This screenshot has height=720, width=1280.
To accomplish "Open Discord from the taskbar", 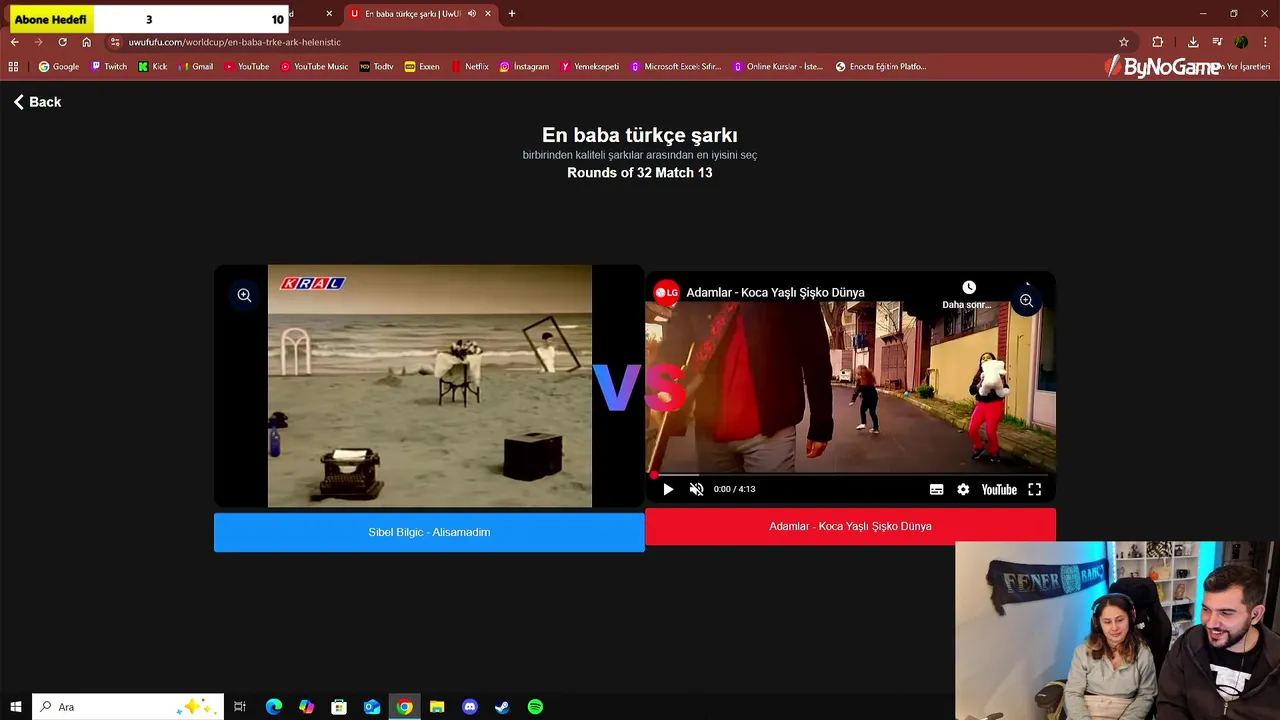I will point(470,707).
